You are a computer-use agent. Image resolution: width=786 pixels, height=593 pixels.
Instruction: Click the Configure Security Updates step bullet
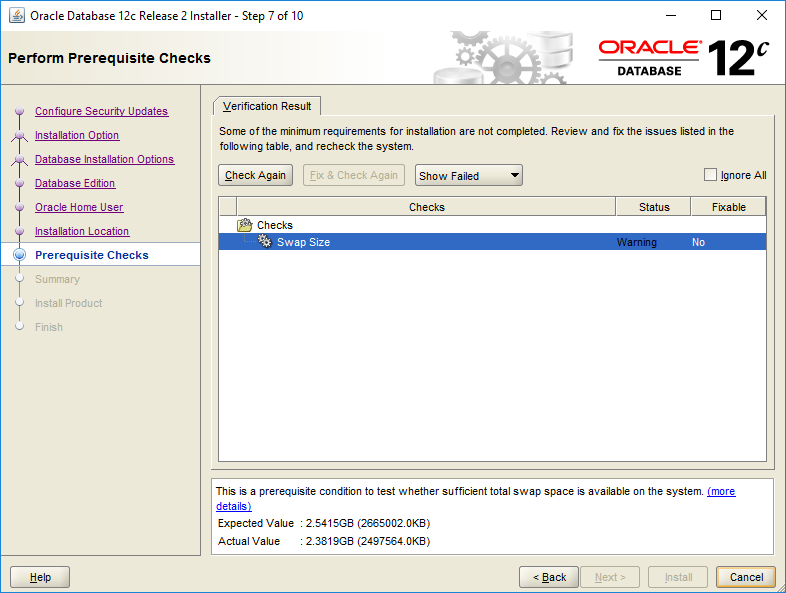pos(20,111)
